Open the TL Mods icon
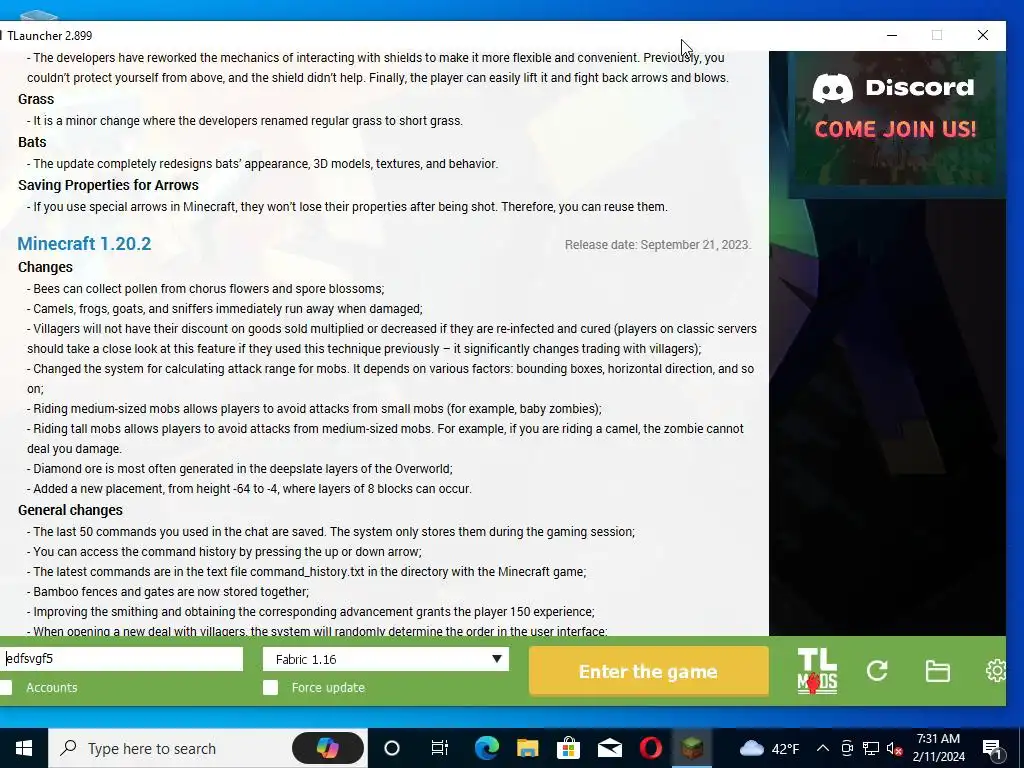 click(817, 671)
